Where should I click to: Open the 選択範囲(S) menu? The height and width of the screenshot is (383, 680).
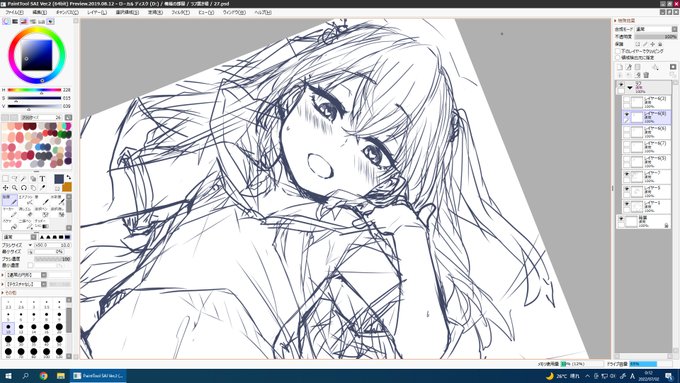(127, 13)
